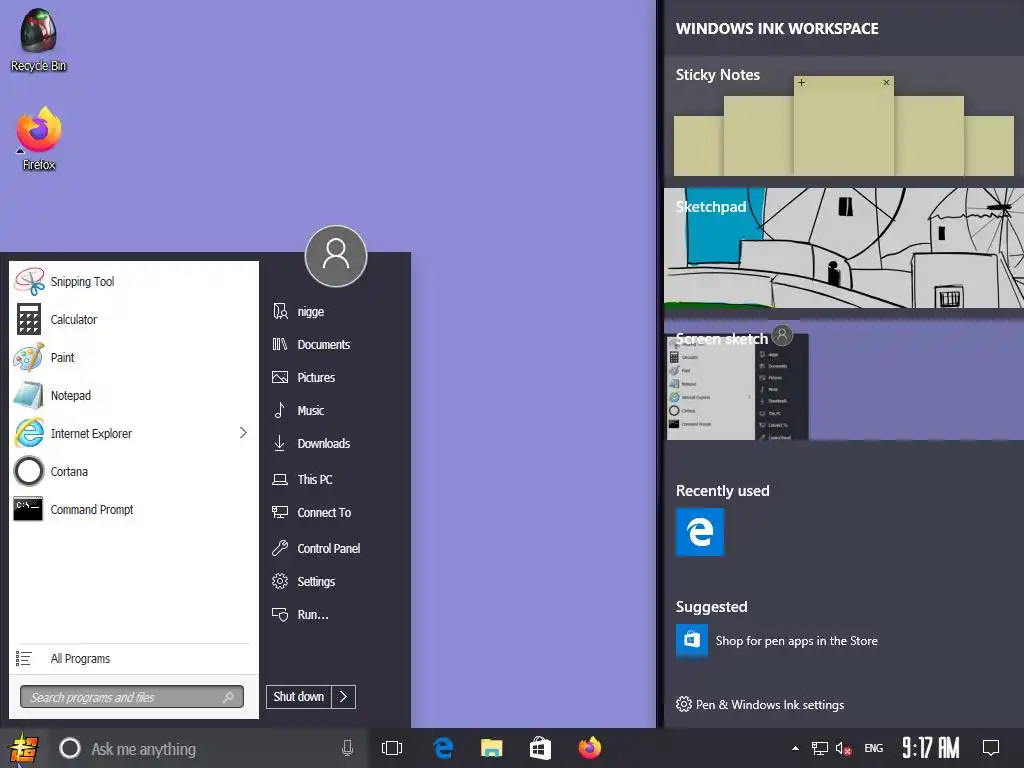
Task: Open Calculator in the start menu
Action: [x=134, y=319]
